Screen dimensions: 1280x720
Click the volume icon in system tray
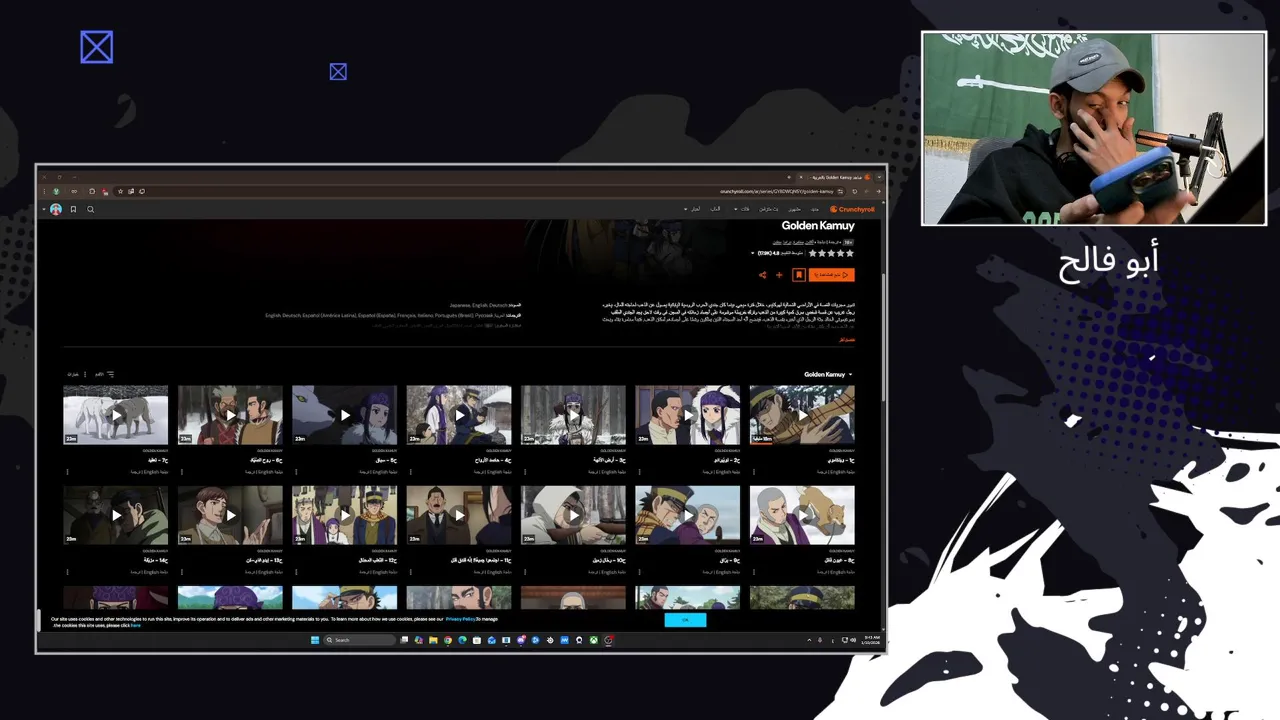pos(853,640)
